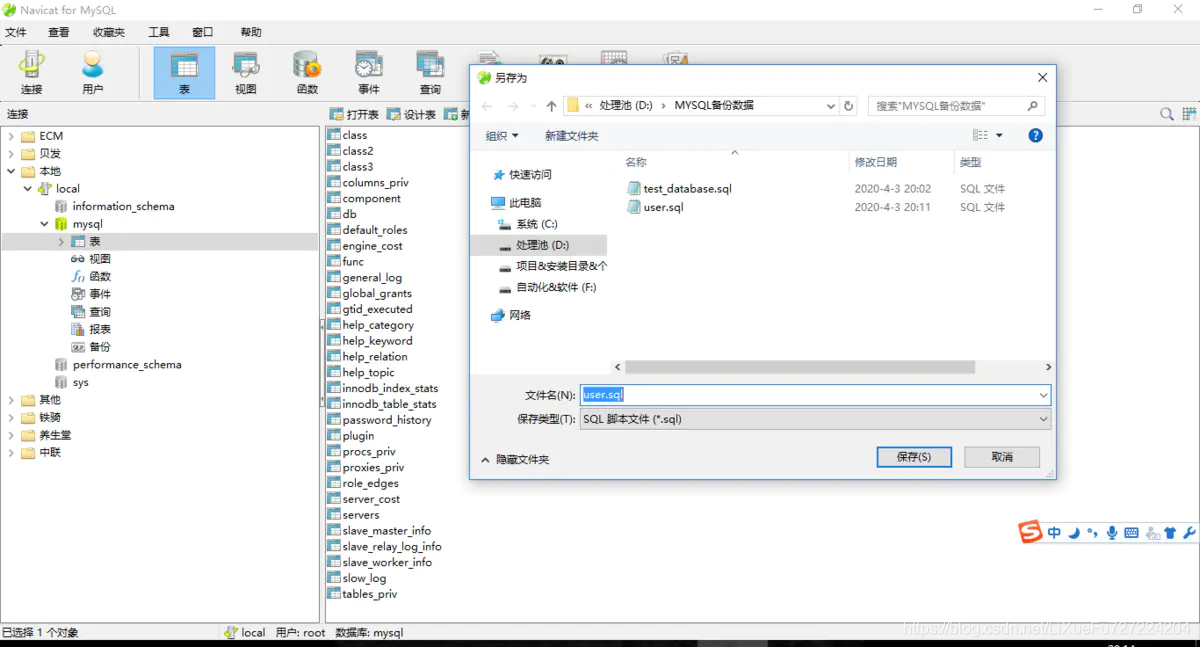Image resolution: width=1200 pixels, height=647 pixels.
Task: Select 网络 in the navigation pane
Action: [x=520, y=315]
